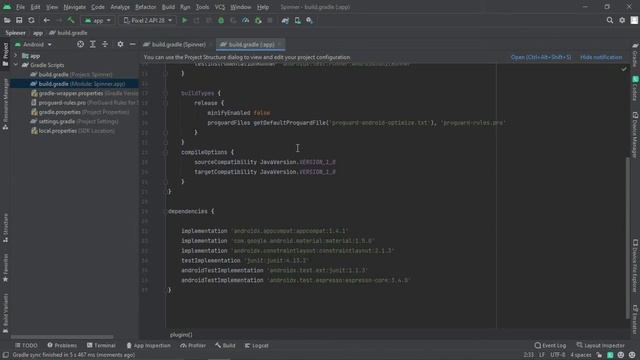Run the app with green play icon
This screenshot has width=640, height=360.
click(184, 20)
